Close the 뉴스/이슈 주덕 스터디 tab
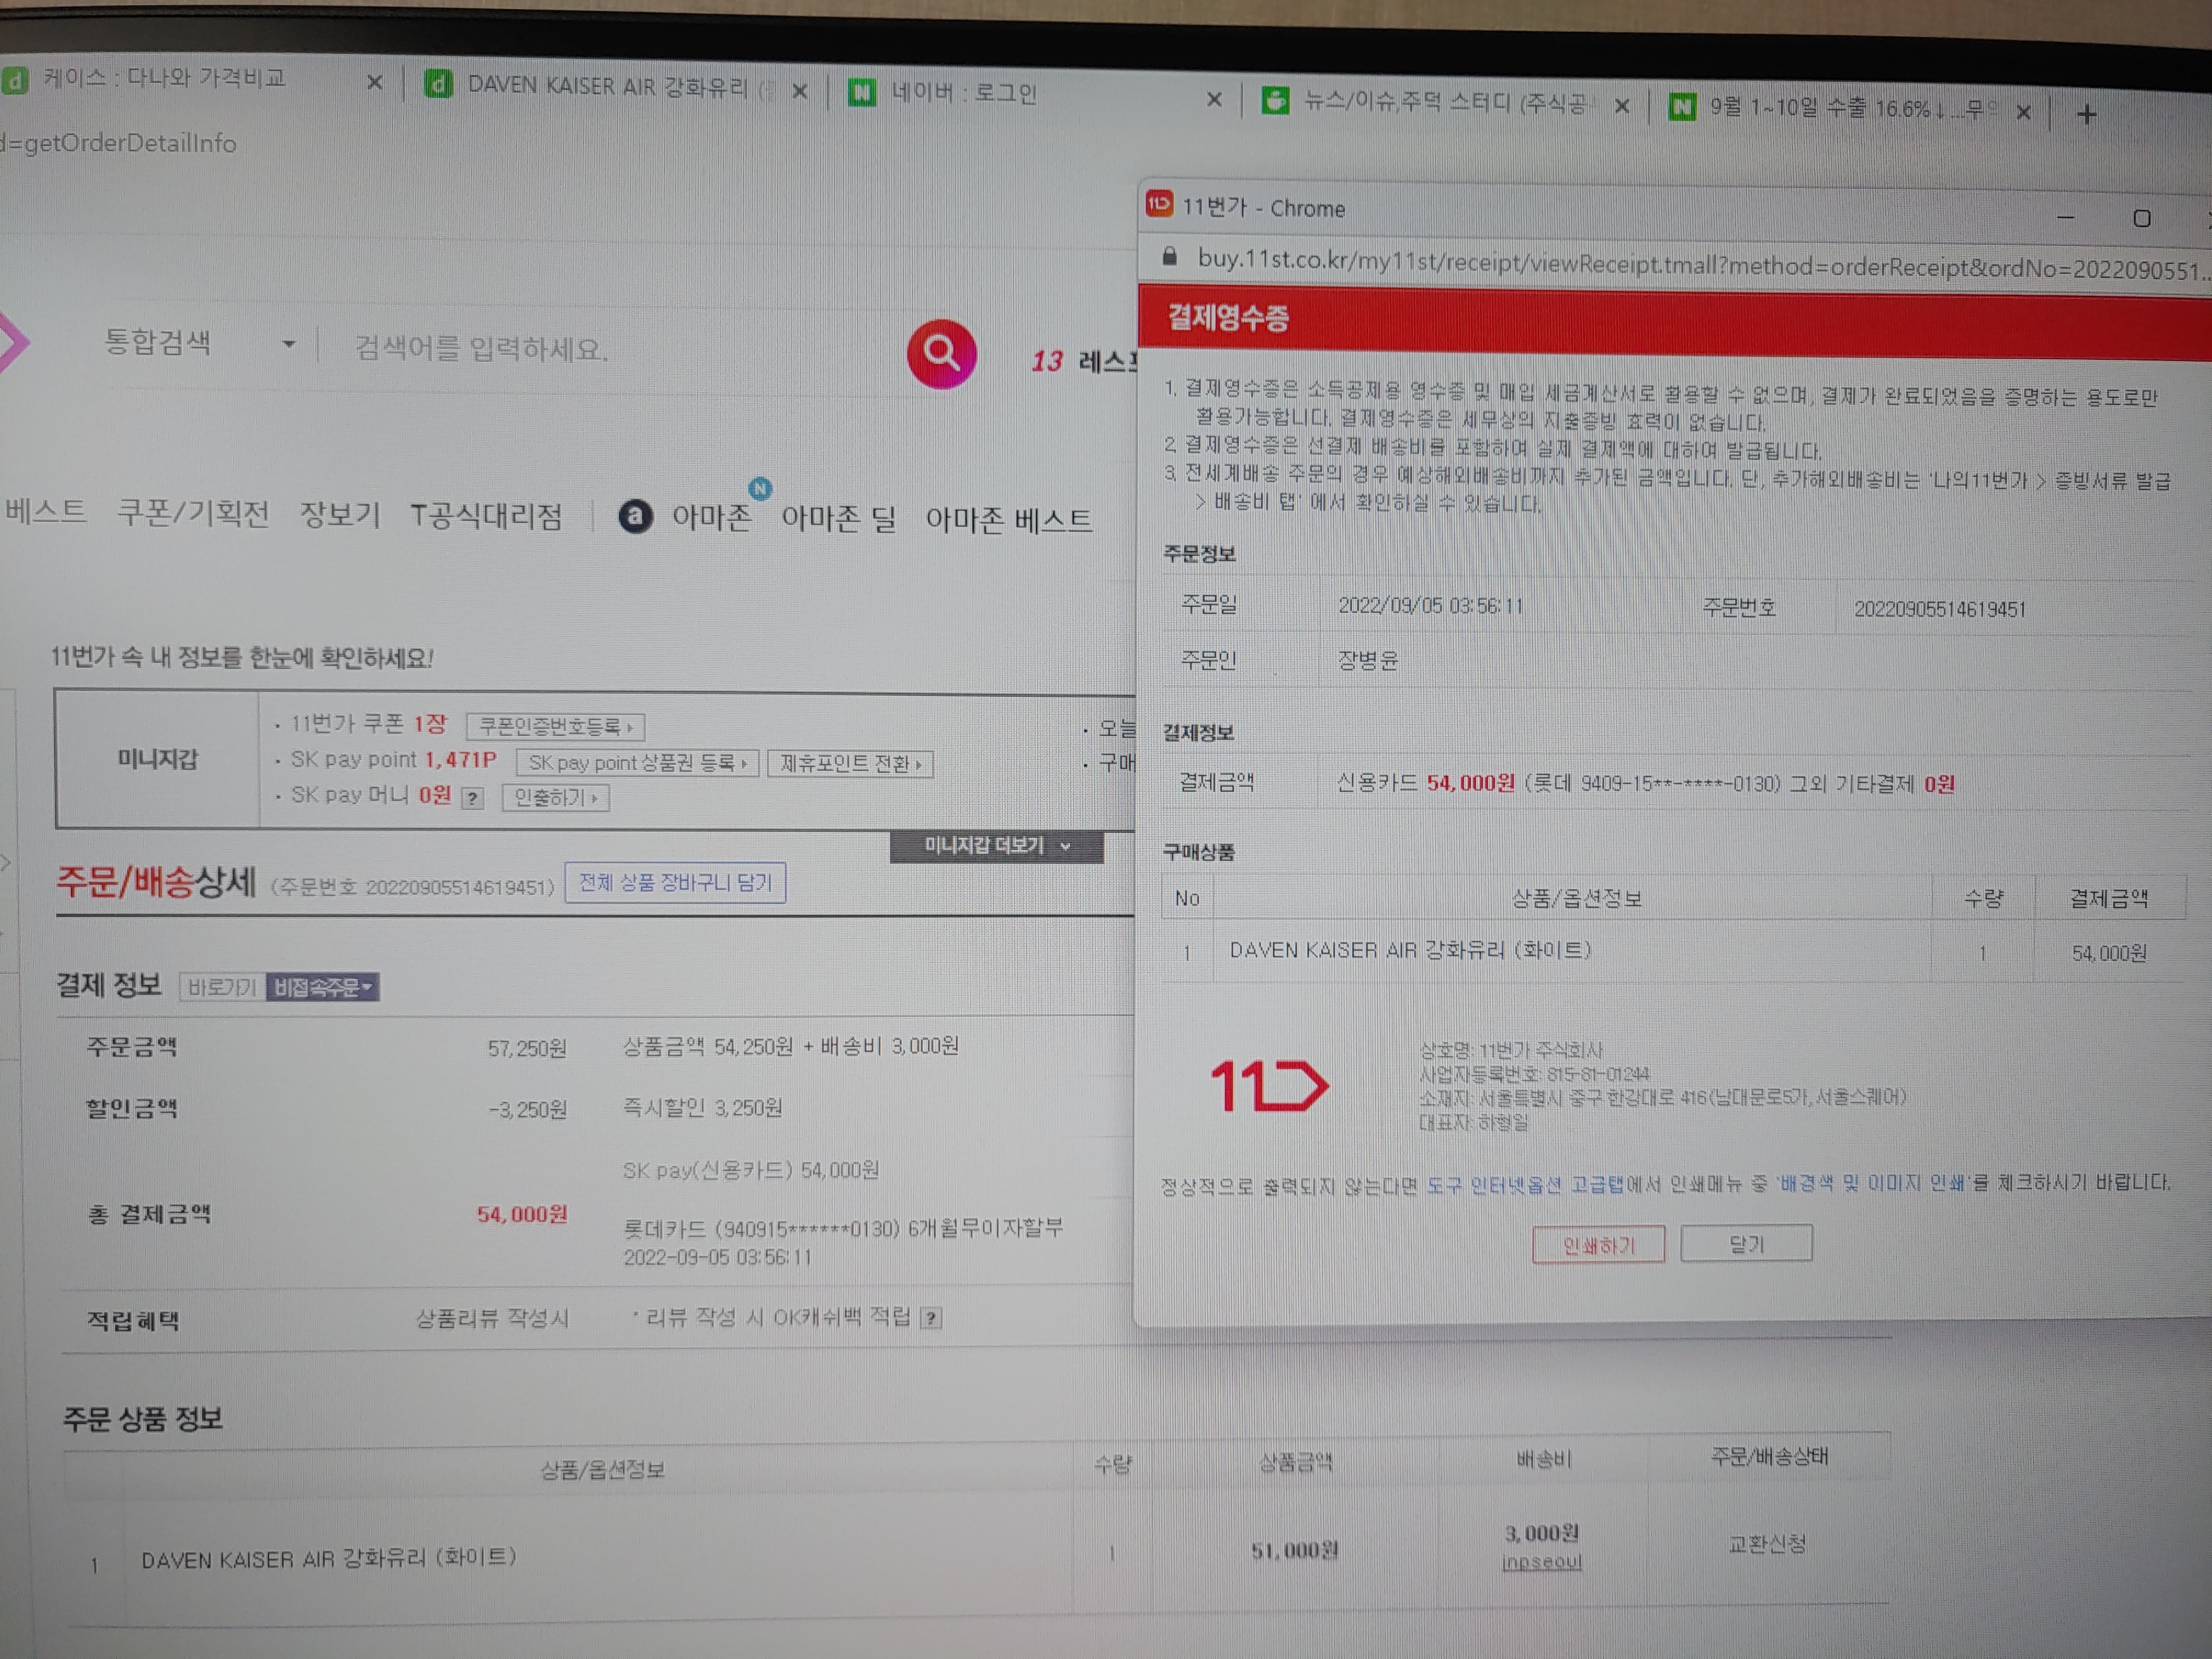 [1622, 106]
